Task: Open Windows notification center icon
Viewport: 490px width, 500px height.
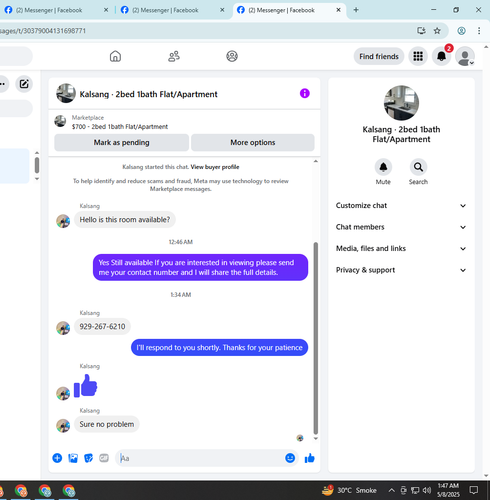Action: (474, 490)
